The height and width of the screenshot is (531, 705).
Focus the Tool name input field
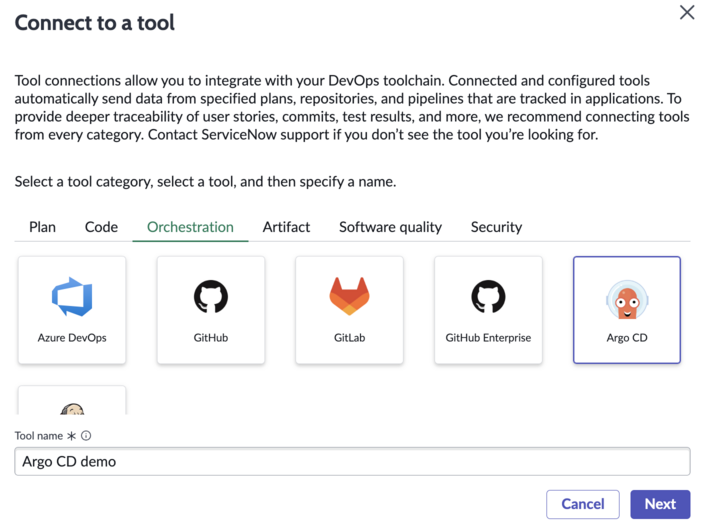(352, 461)
